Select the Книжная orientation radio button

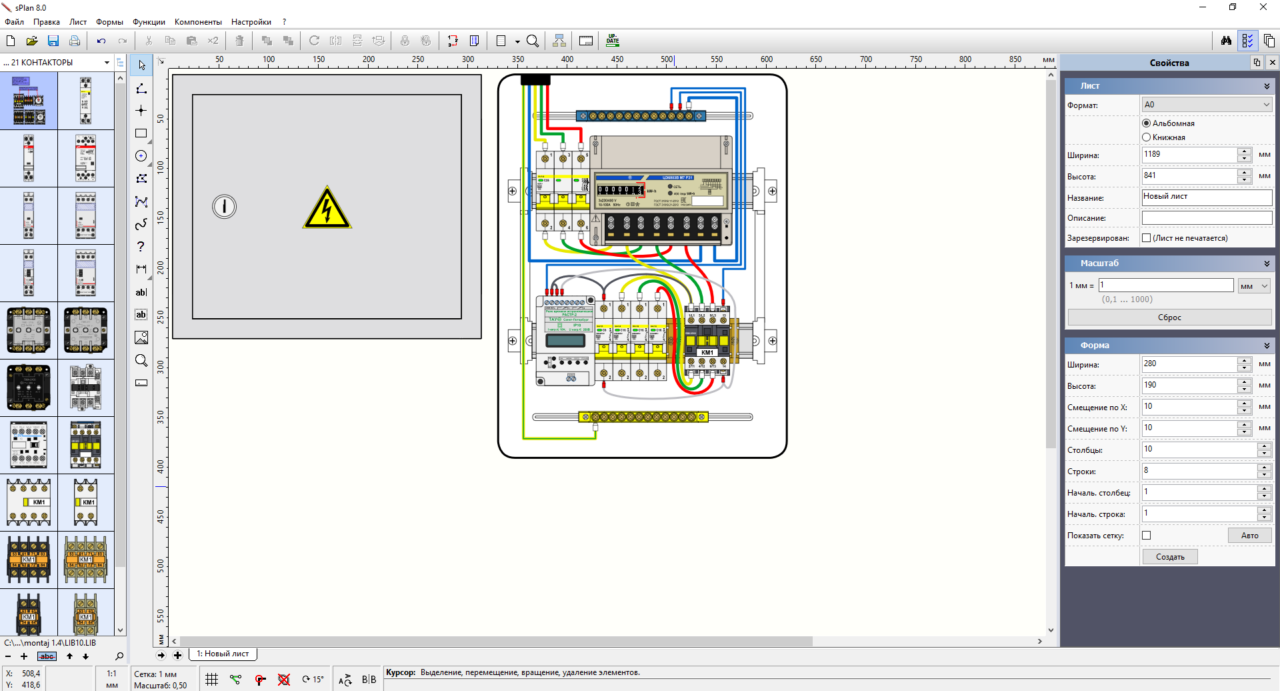(x=1146, y=137)
